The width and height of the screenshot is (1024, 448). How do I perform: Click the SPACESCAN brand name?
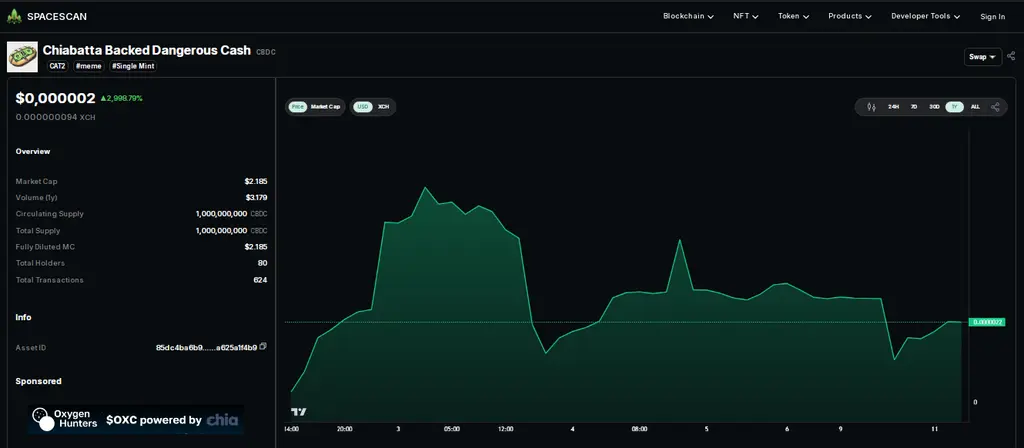(57, 16)
